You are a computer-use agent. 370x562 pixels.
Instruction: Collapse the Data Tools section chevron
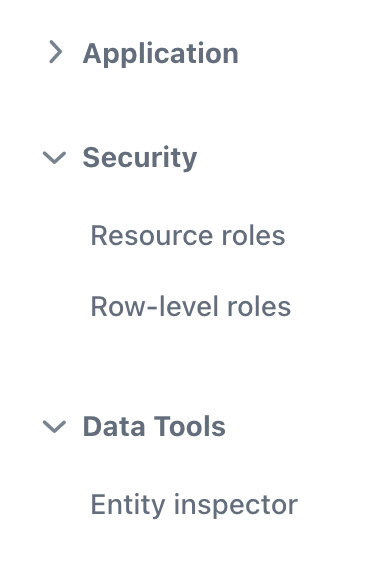[x=54, y=427]
